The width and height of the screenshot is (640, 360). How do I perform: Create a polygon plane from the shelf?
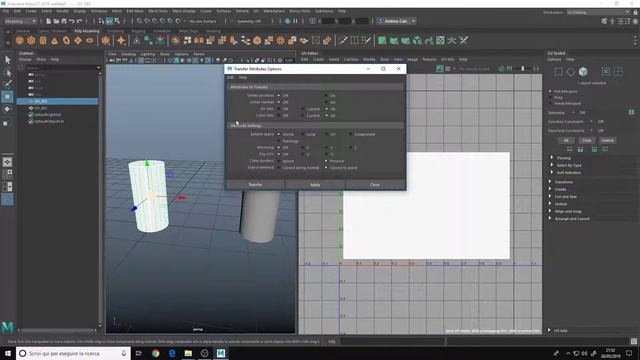78,40
